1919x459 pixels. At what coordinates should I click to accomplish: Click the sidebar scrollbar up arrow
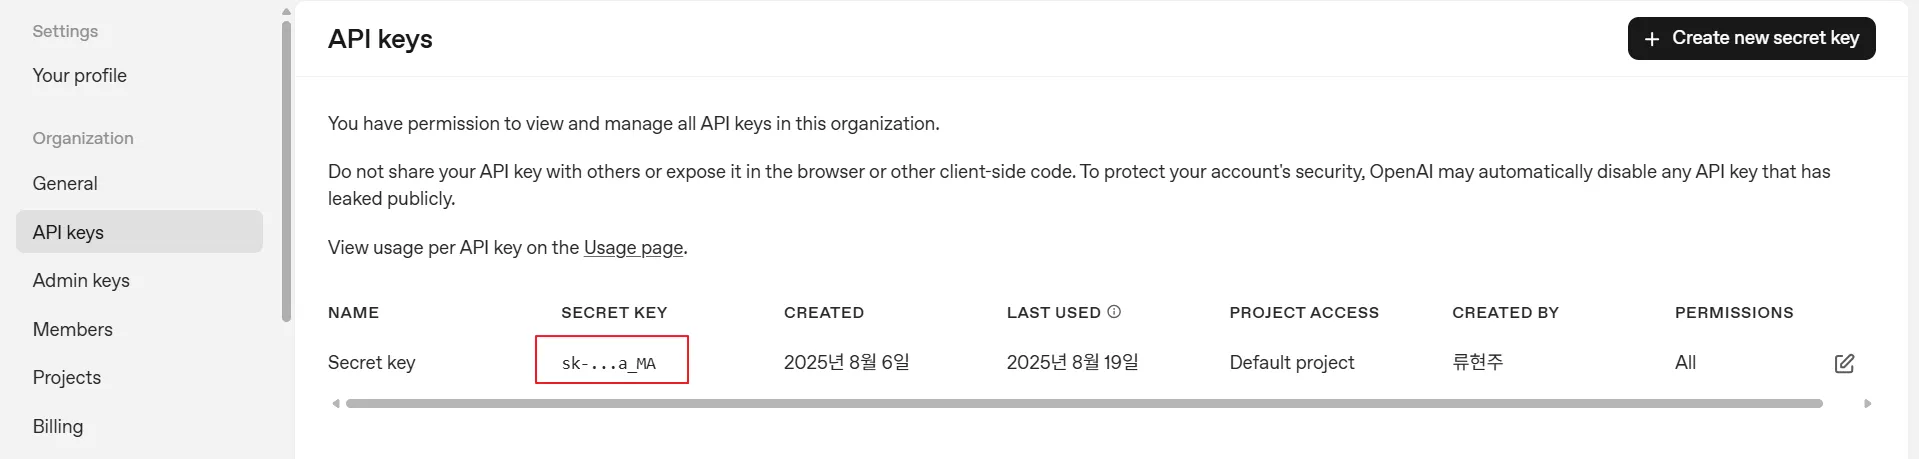click(x=286, y=12)
